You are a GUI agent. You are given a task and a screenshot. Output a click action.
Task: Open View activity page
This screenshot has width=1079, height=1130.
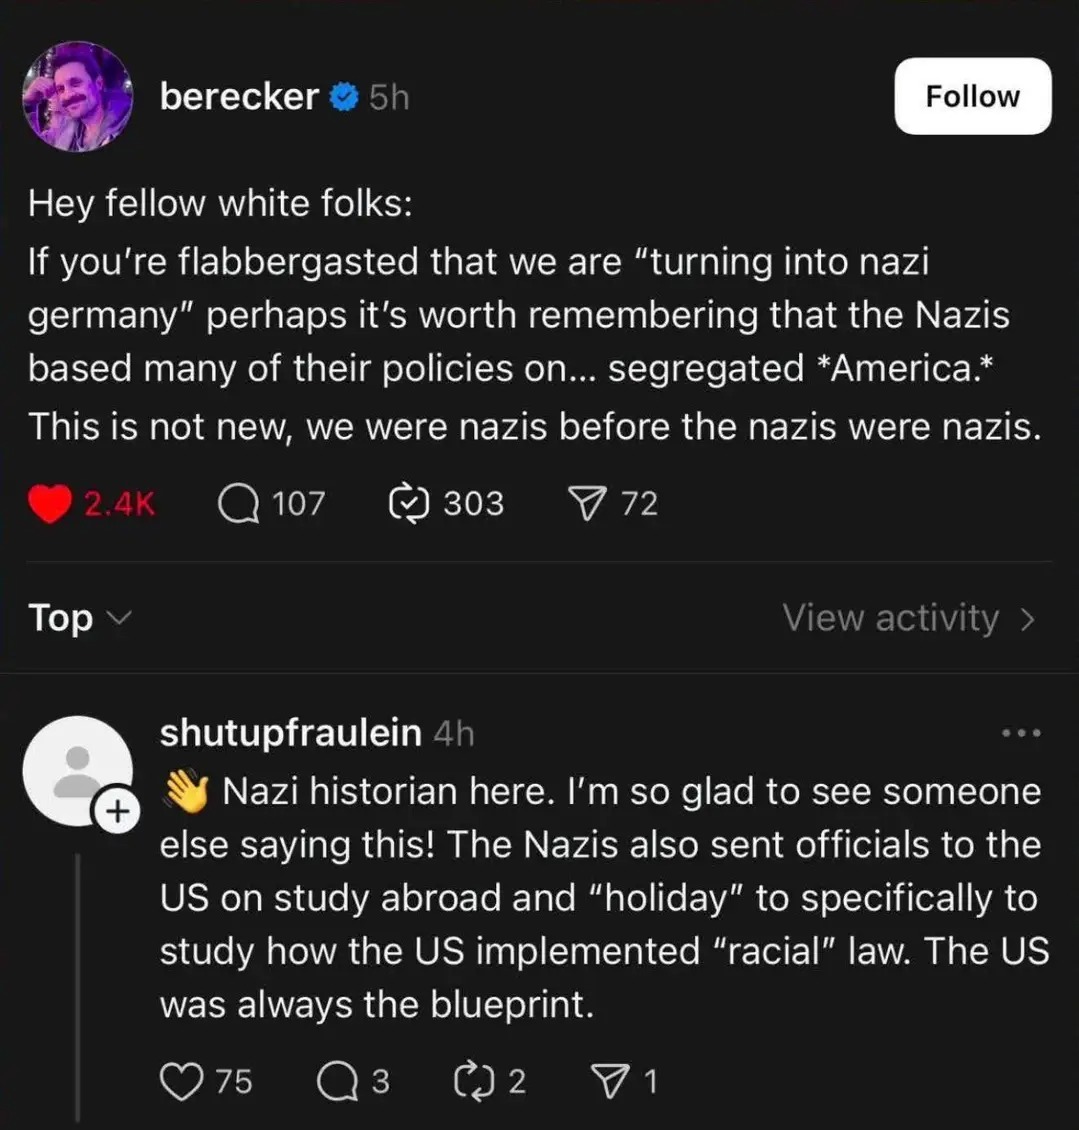click(x=890, y=618)
